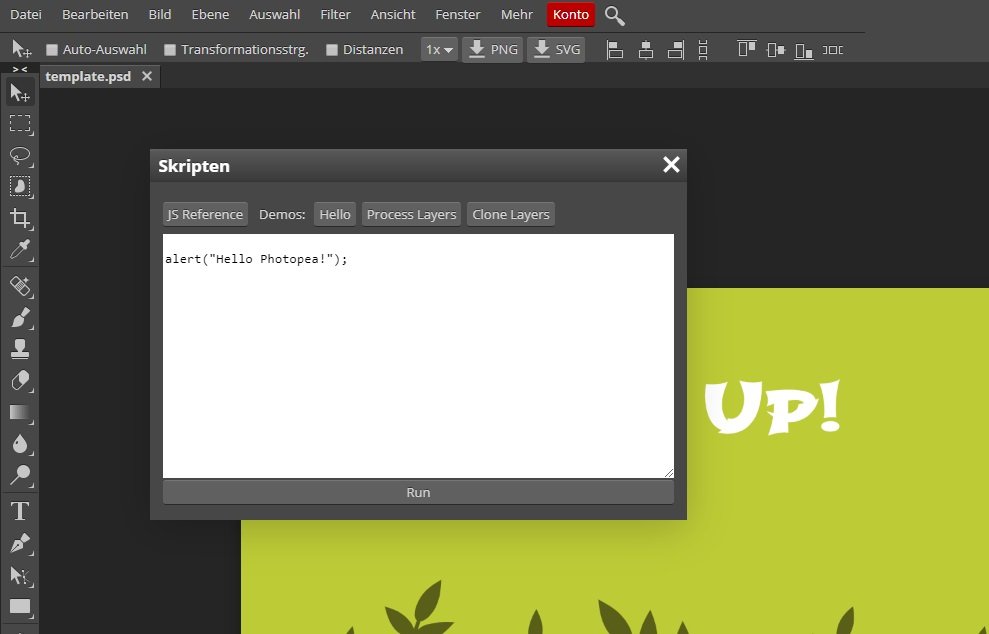The height and width of the screenshot is (634, 989).
Task: Load the Clone Layers demo script
Action: [x=511, y=214]
